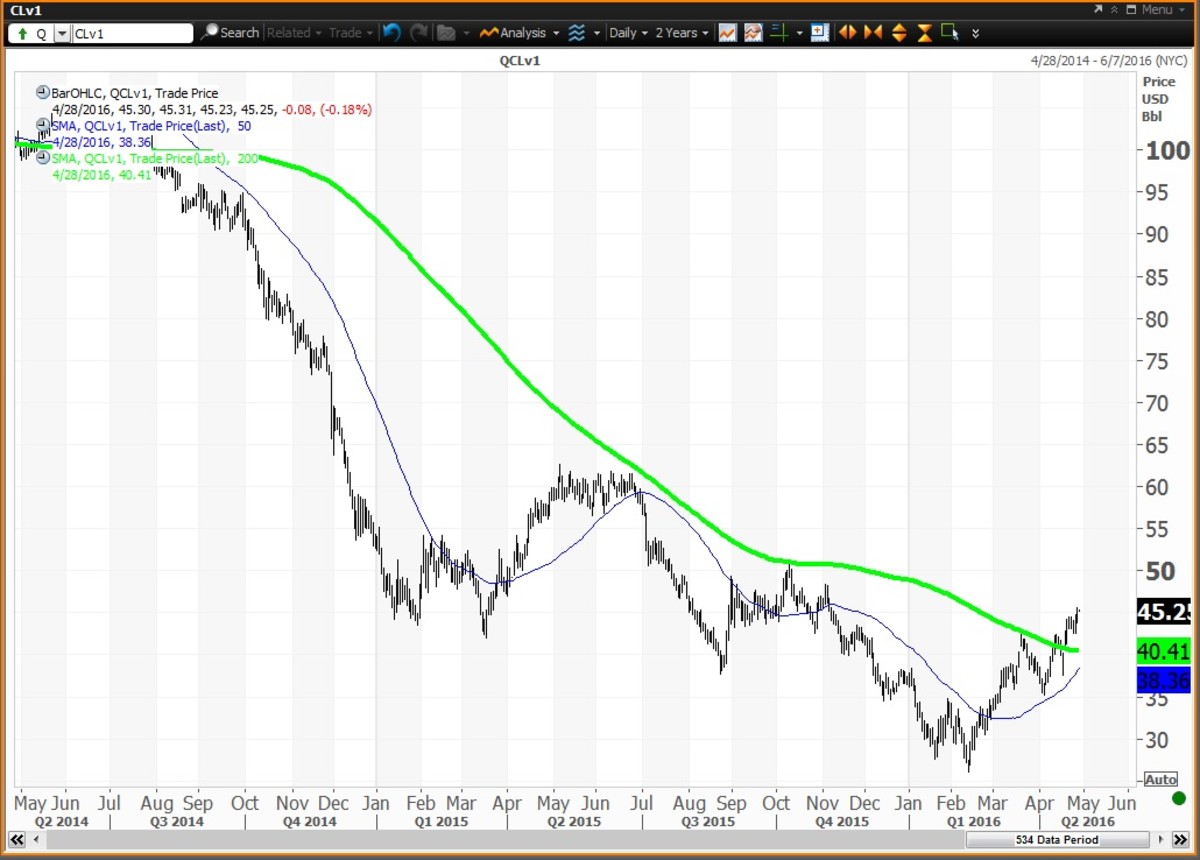The image size is (1200, 860).
Task: Select the line chart style icon
Action: coord(727,32)
